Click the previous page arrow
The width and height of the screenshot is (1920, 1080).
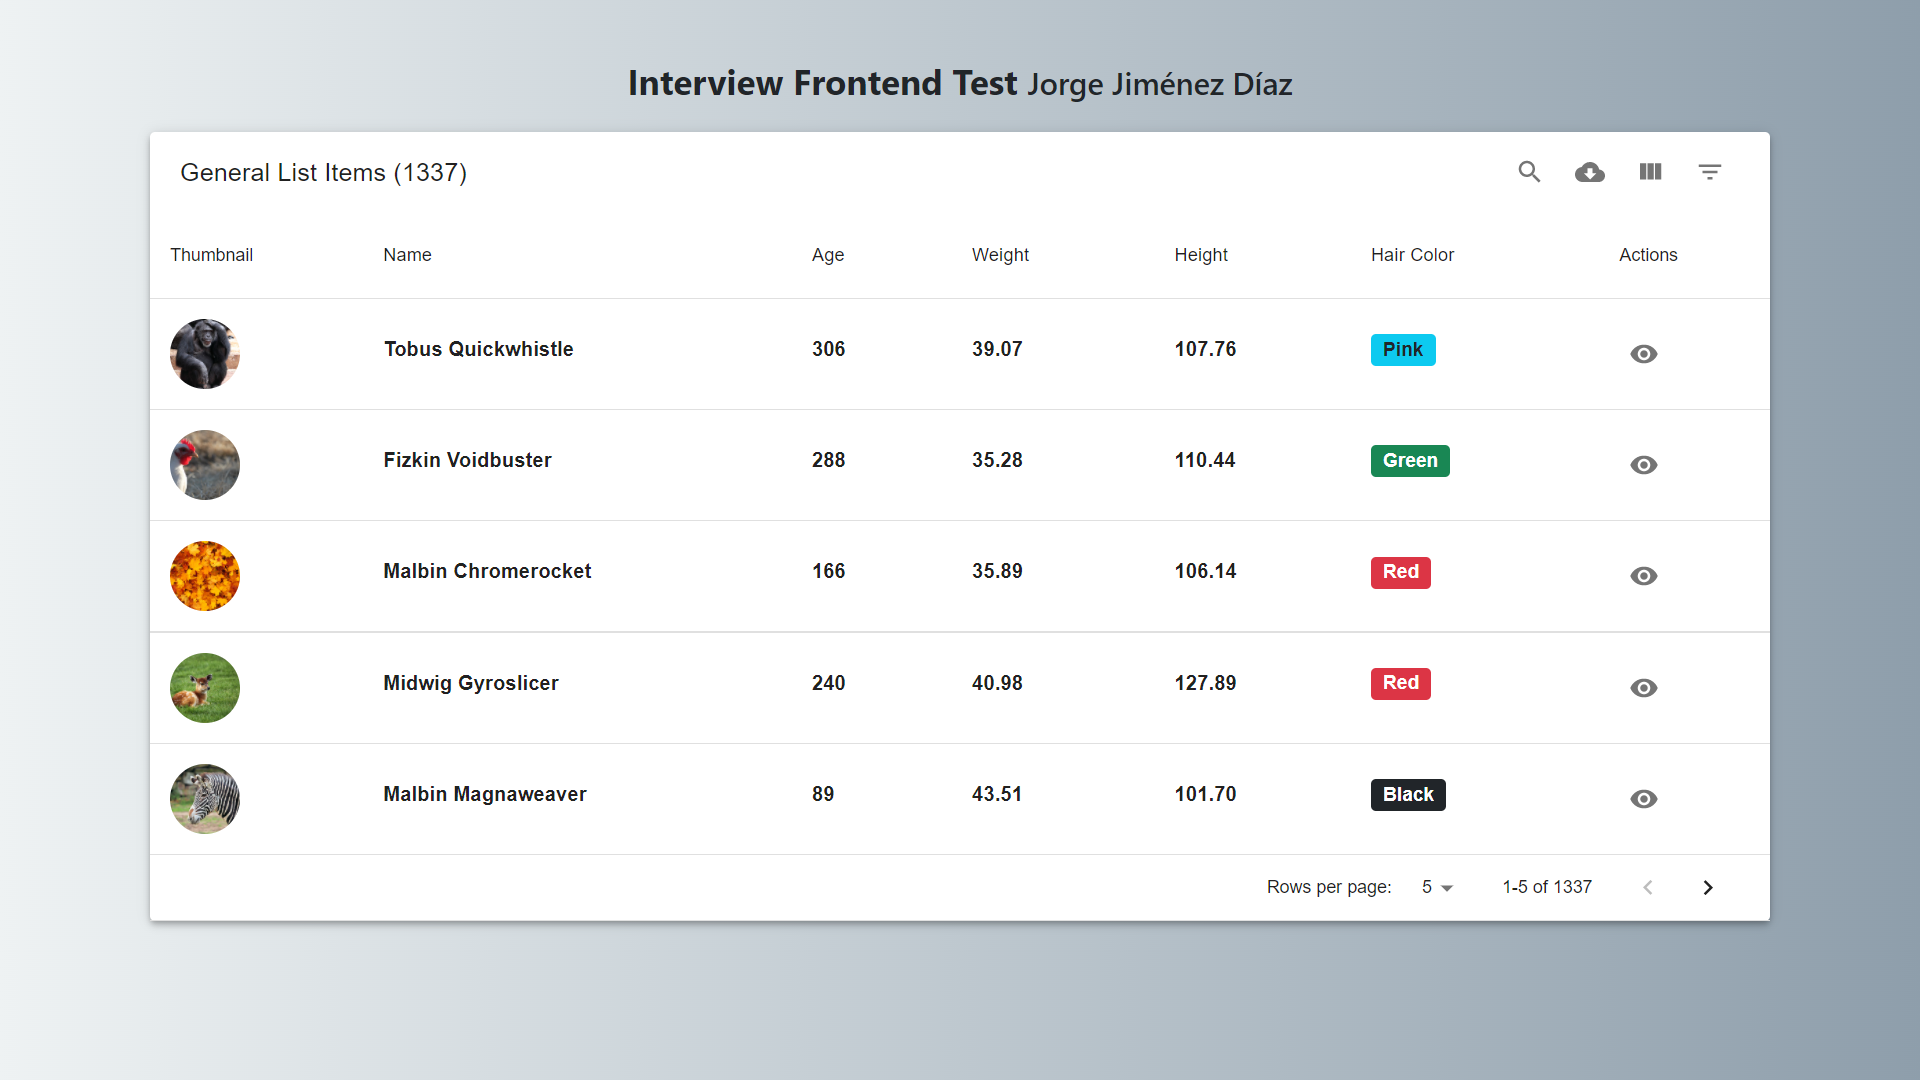[x=1648, y=887]
